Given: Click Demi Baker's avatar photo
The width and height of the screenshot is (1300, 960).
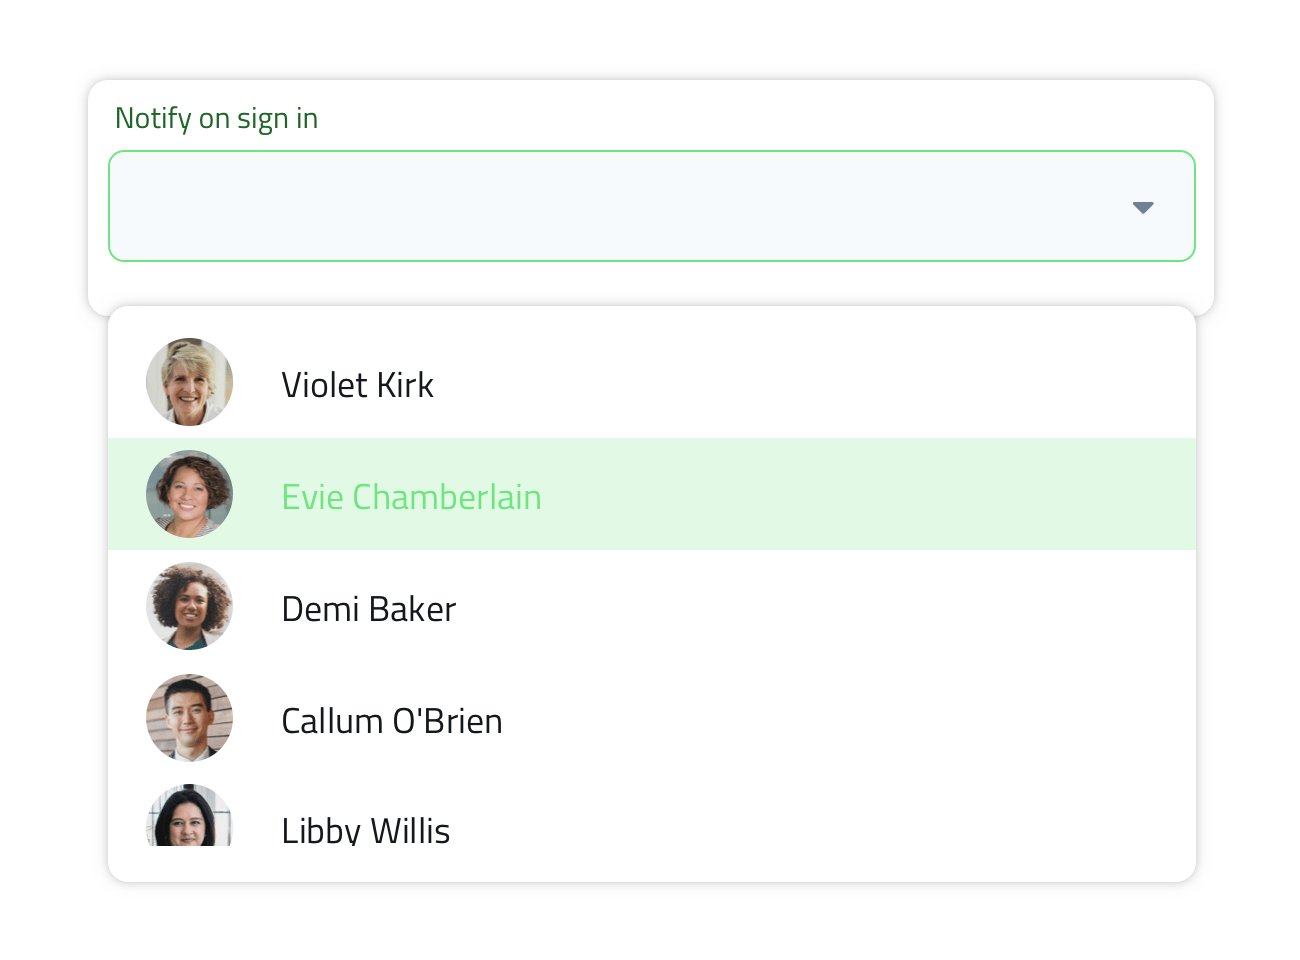Looking at the screenshot, I should [x=189, y=606].
